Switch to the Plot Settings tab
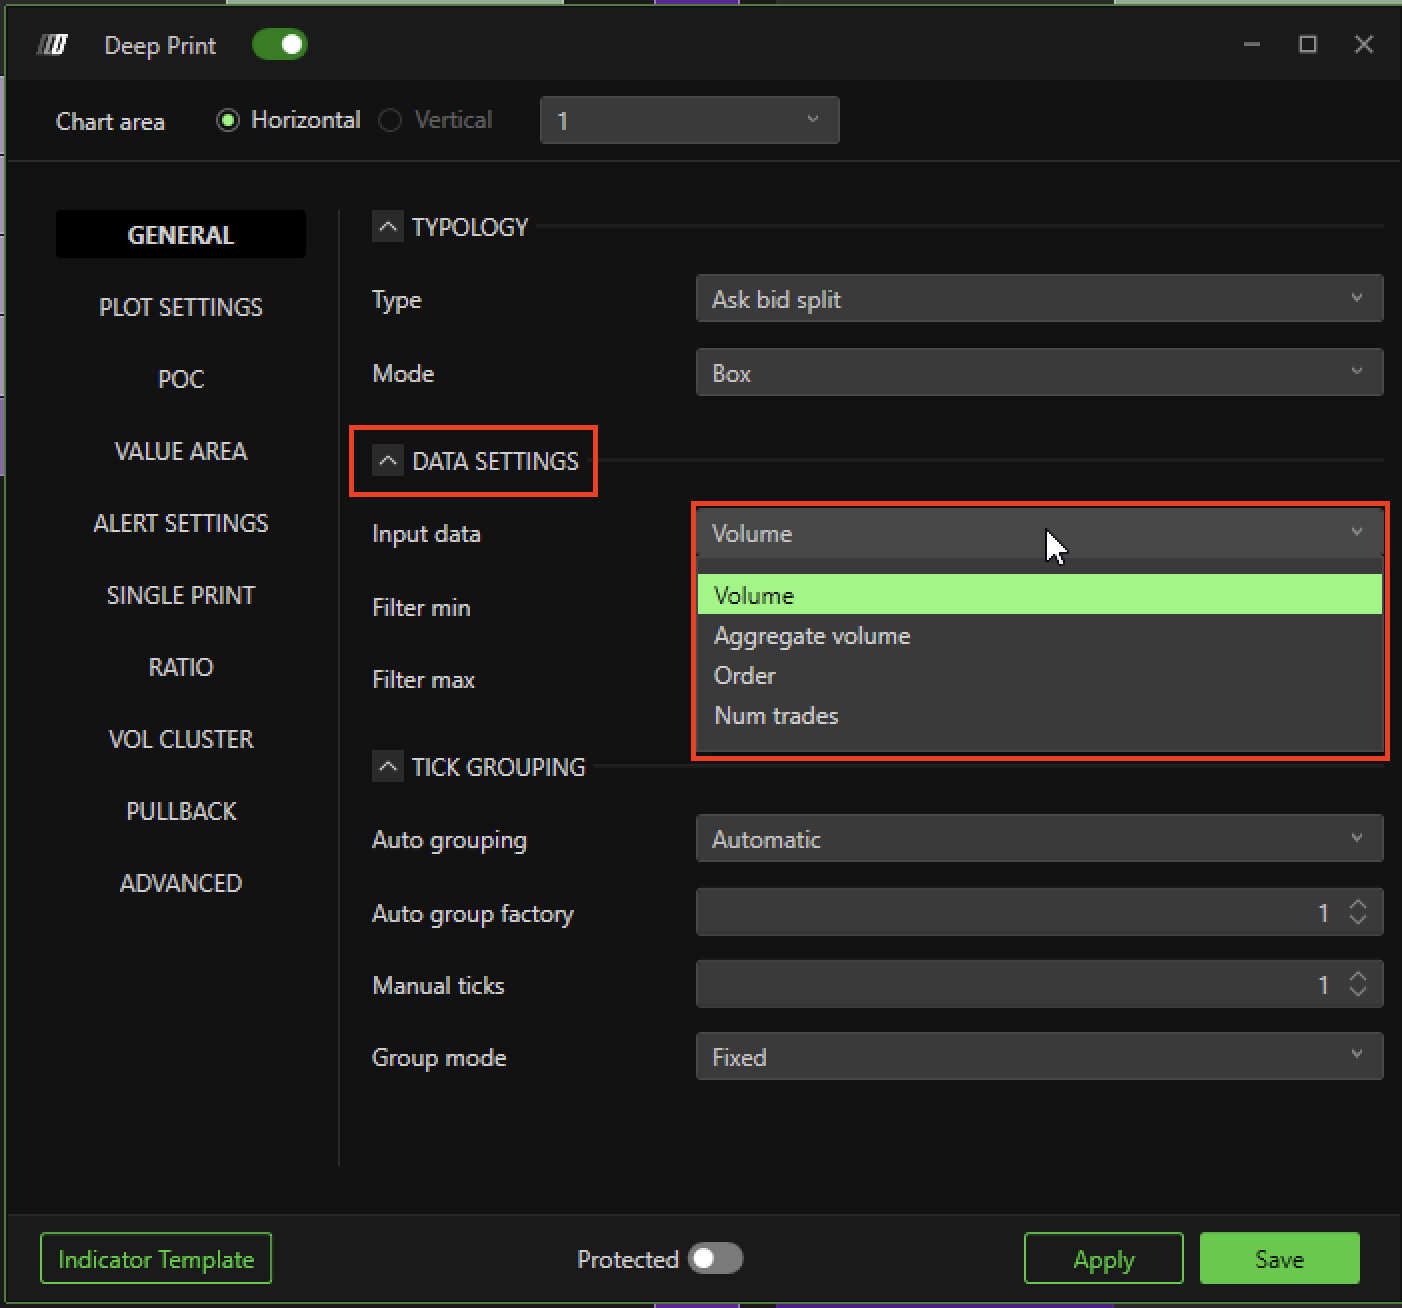 181,307
